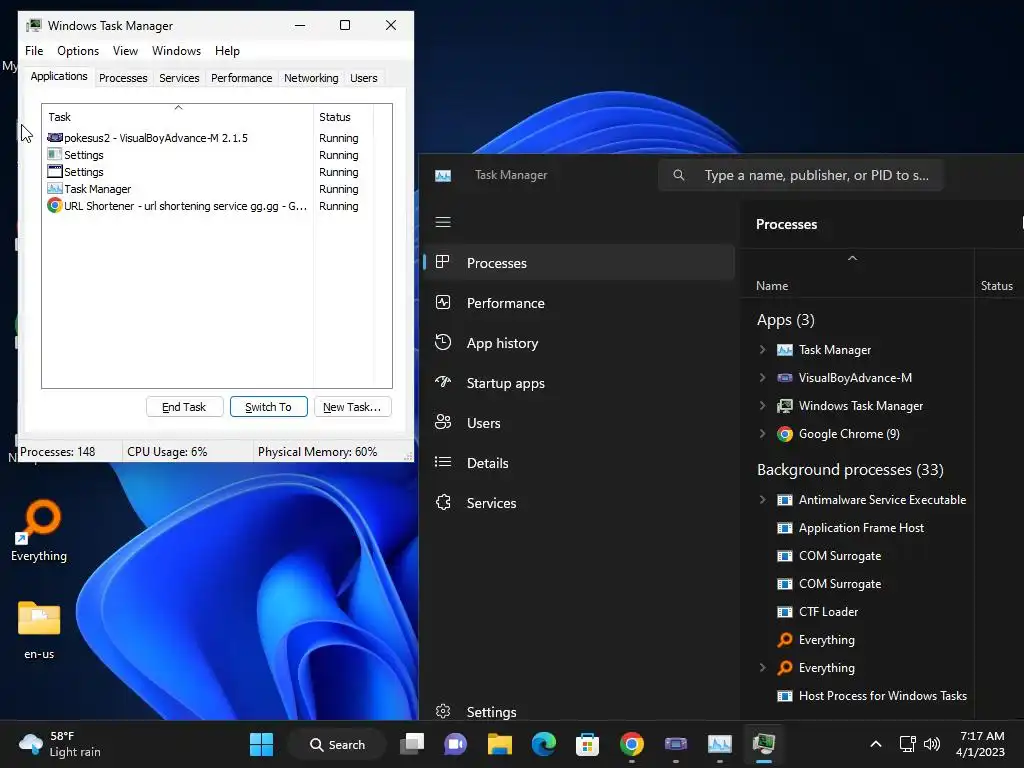The height and width of the screenshot is (768, 1024).
Task: Open the volume control in system tray
Action: (x=932, y=744)
